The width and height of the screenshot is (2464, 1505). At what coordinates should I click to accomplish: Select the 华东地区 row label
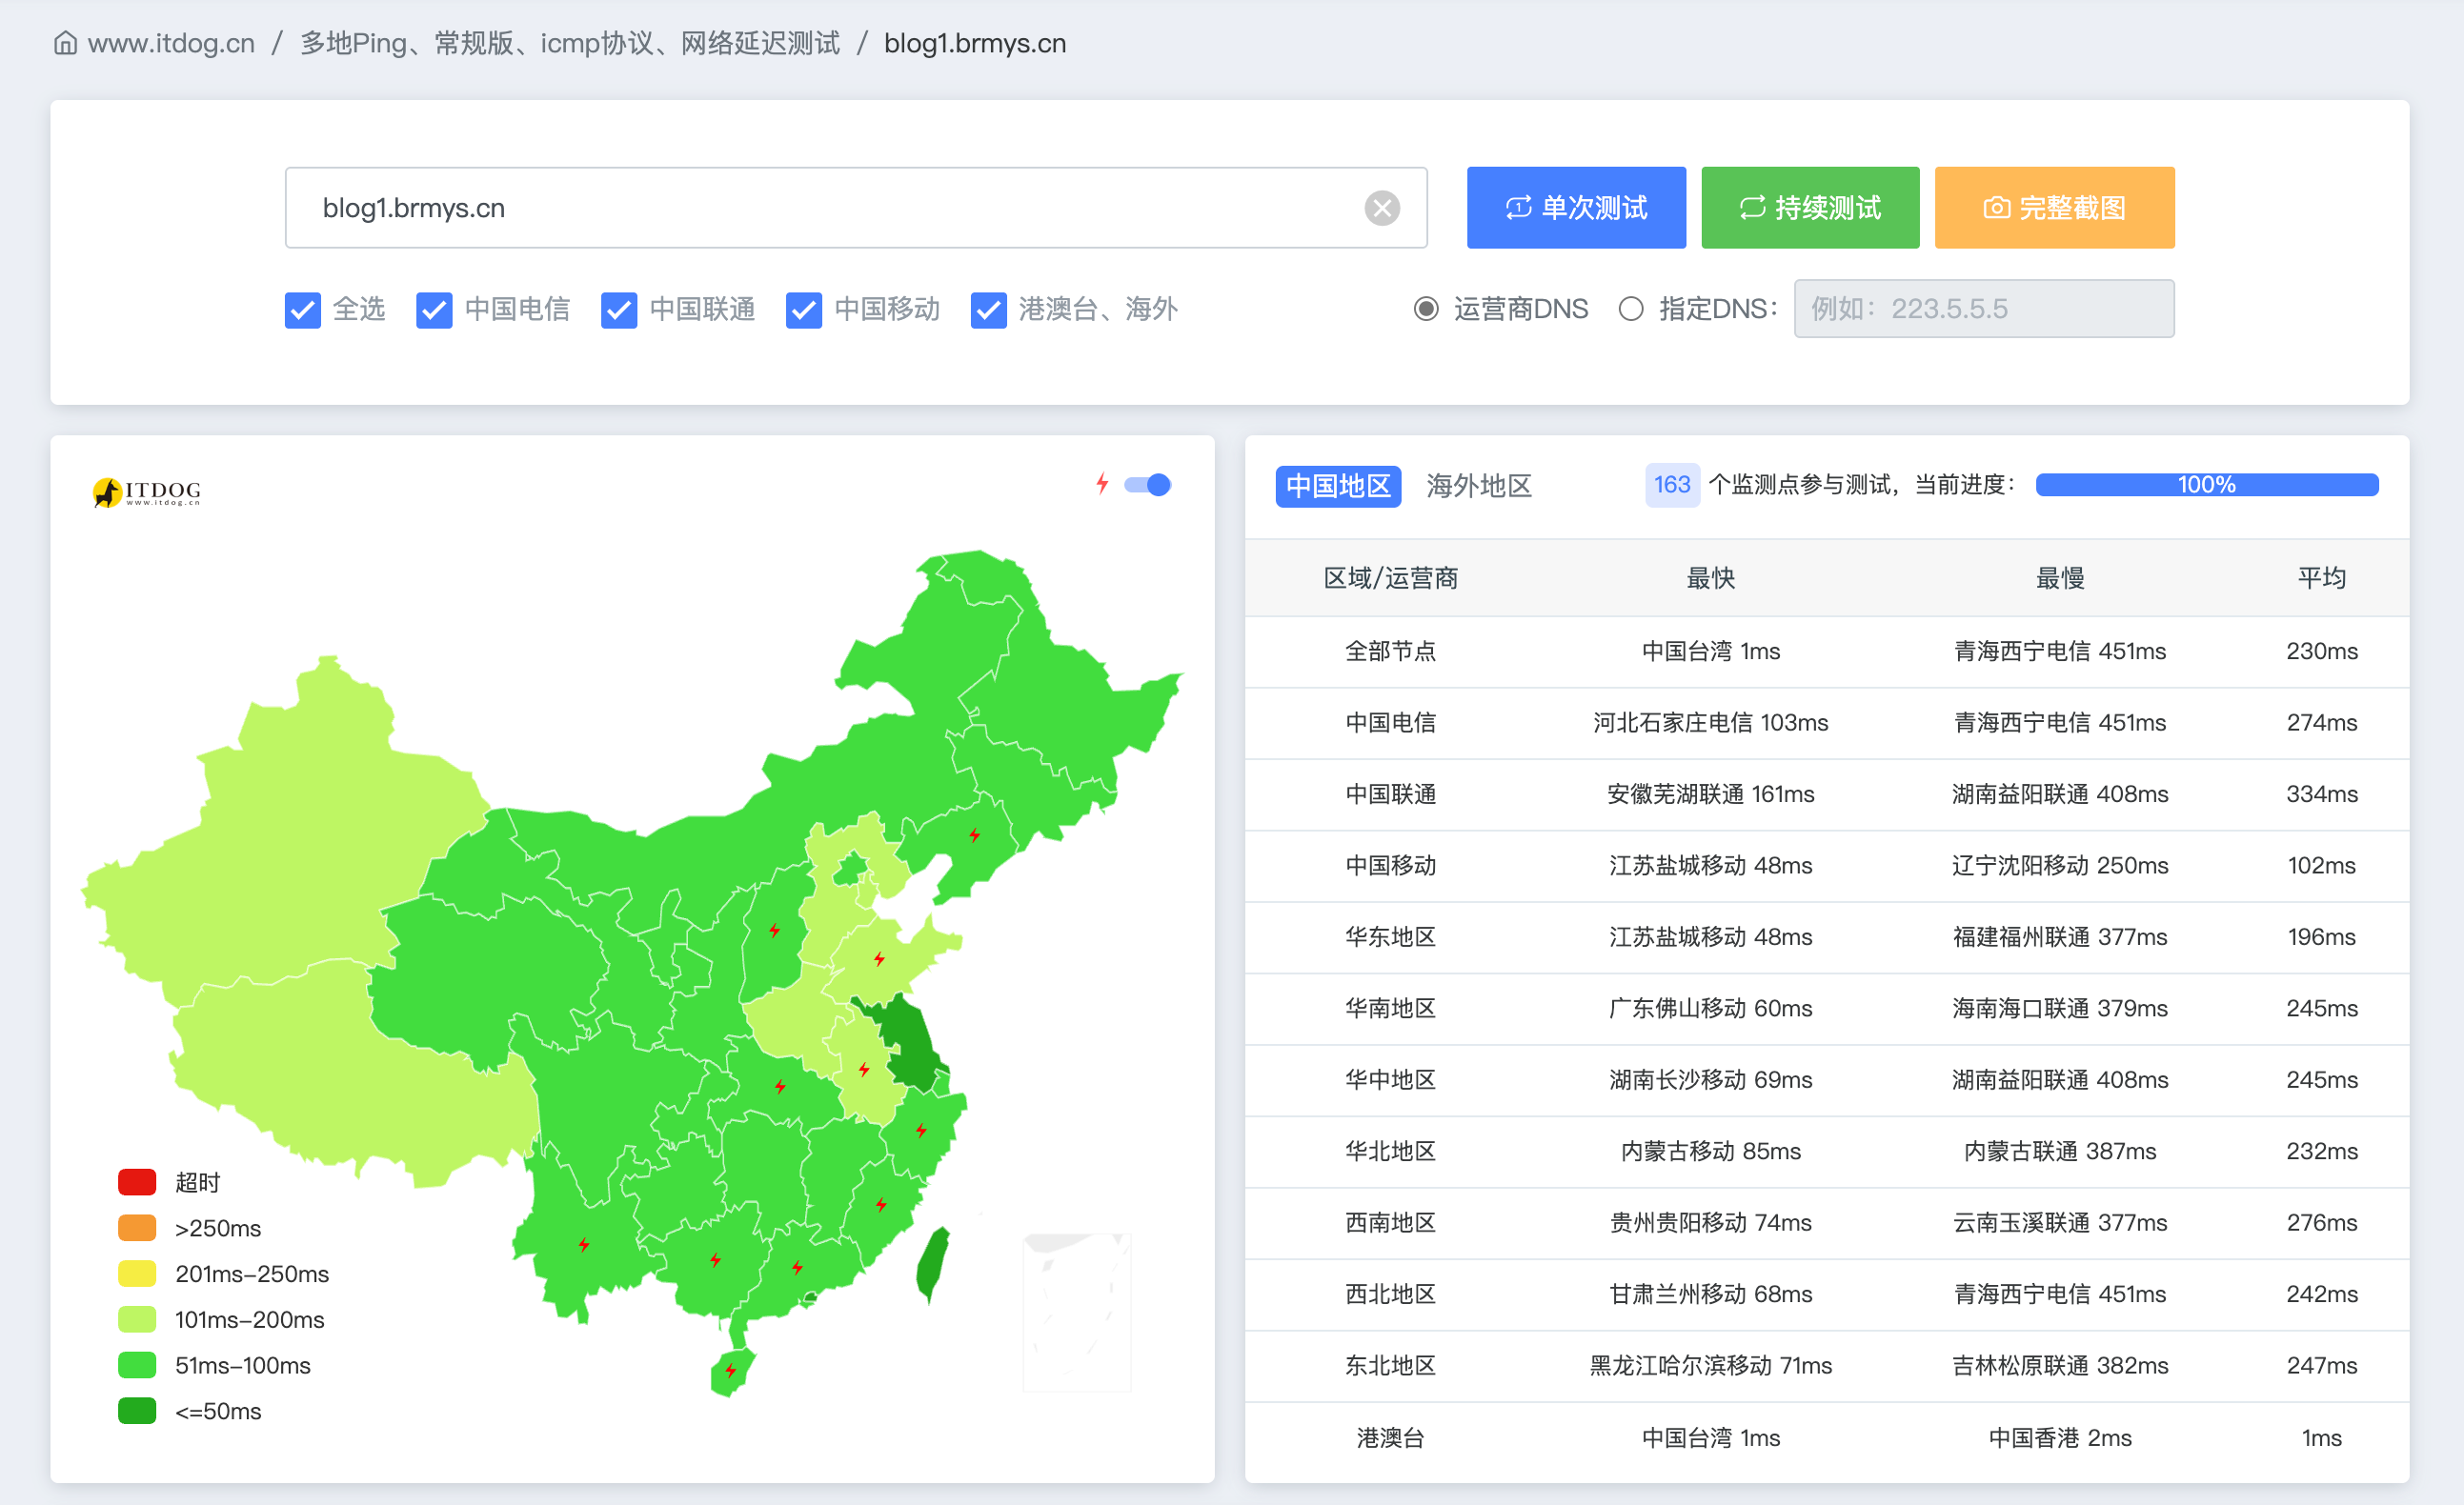[1390, 937]
